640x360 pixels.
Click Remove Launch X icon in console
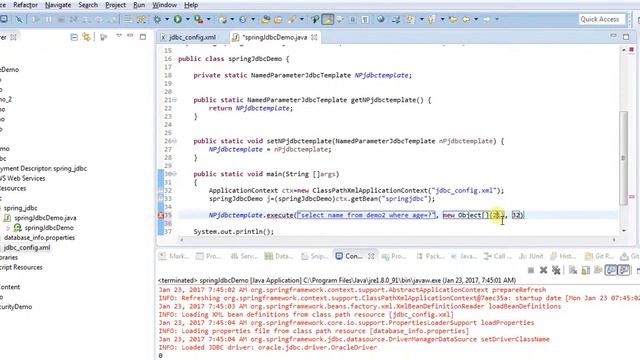[x=543, y=270]
